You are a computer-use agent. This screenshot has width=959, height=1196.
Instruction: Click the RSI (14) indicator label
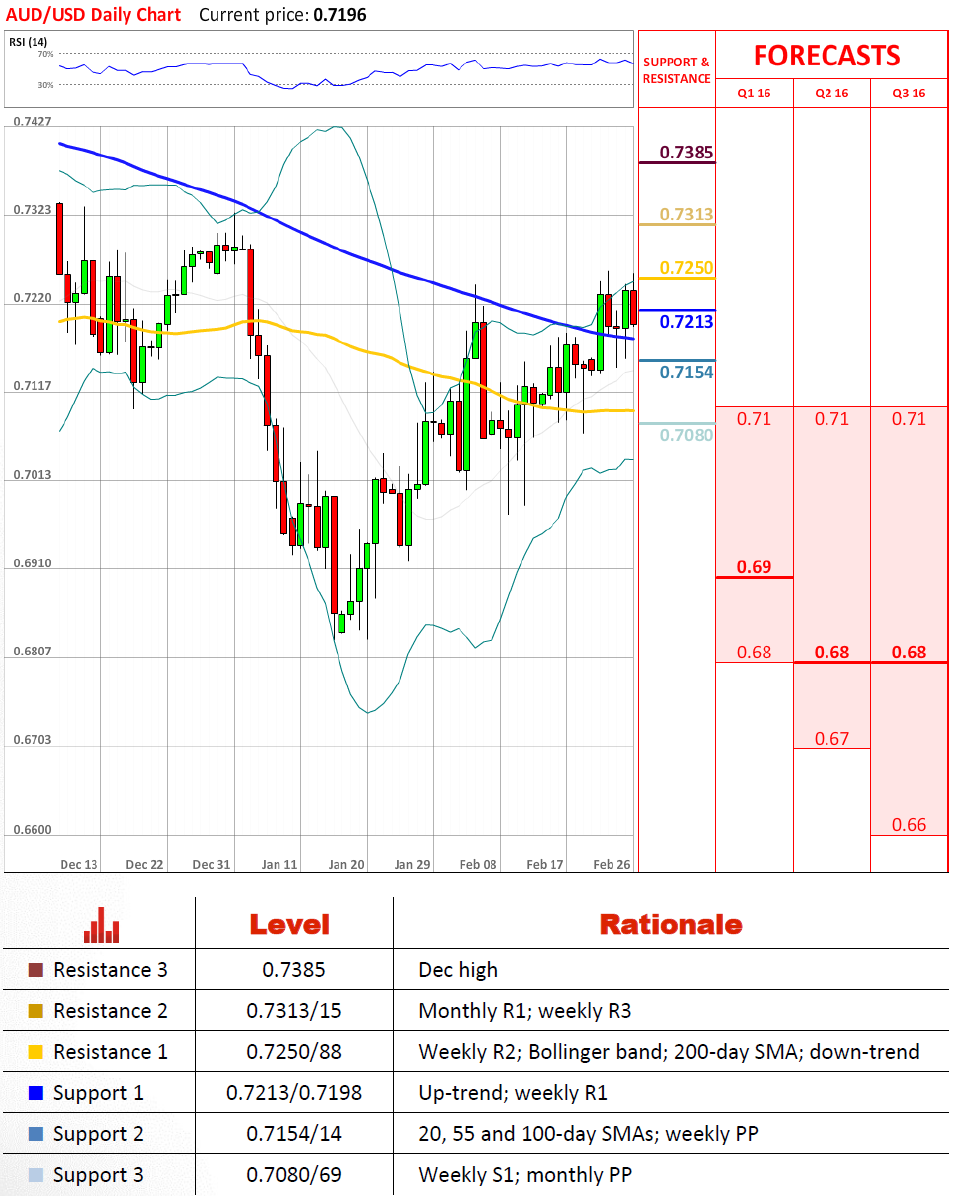tap(28, 42)
